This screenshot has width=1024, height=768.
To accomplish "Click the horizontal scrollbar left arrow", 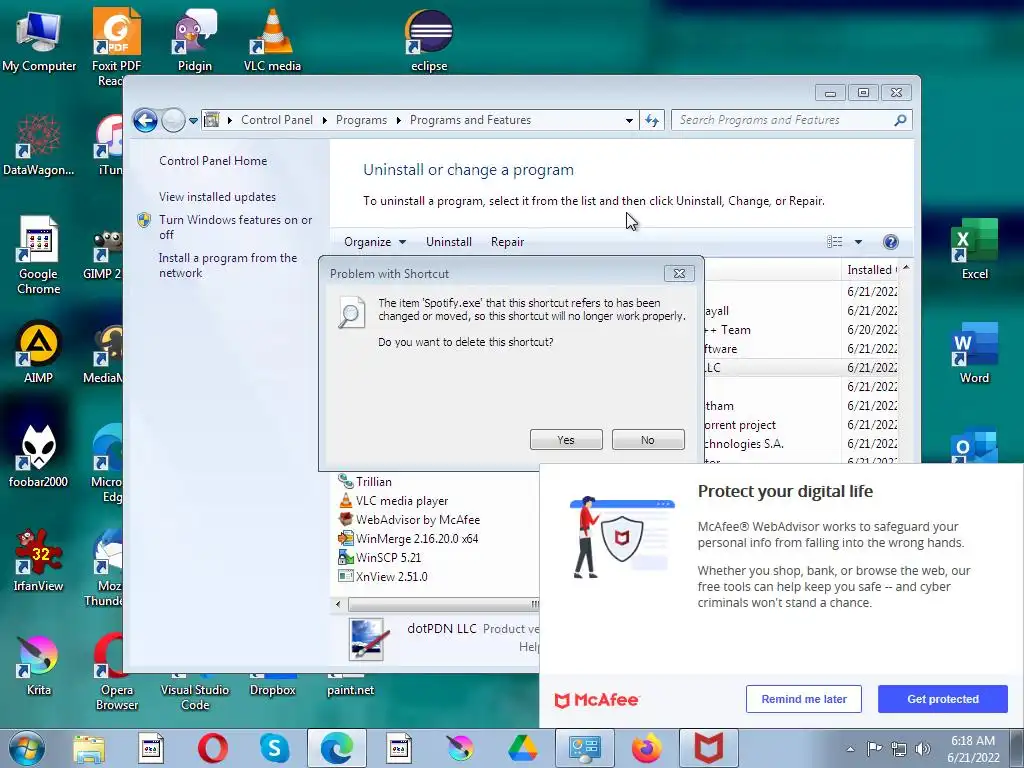I will pos(338,604).
